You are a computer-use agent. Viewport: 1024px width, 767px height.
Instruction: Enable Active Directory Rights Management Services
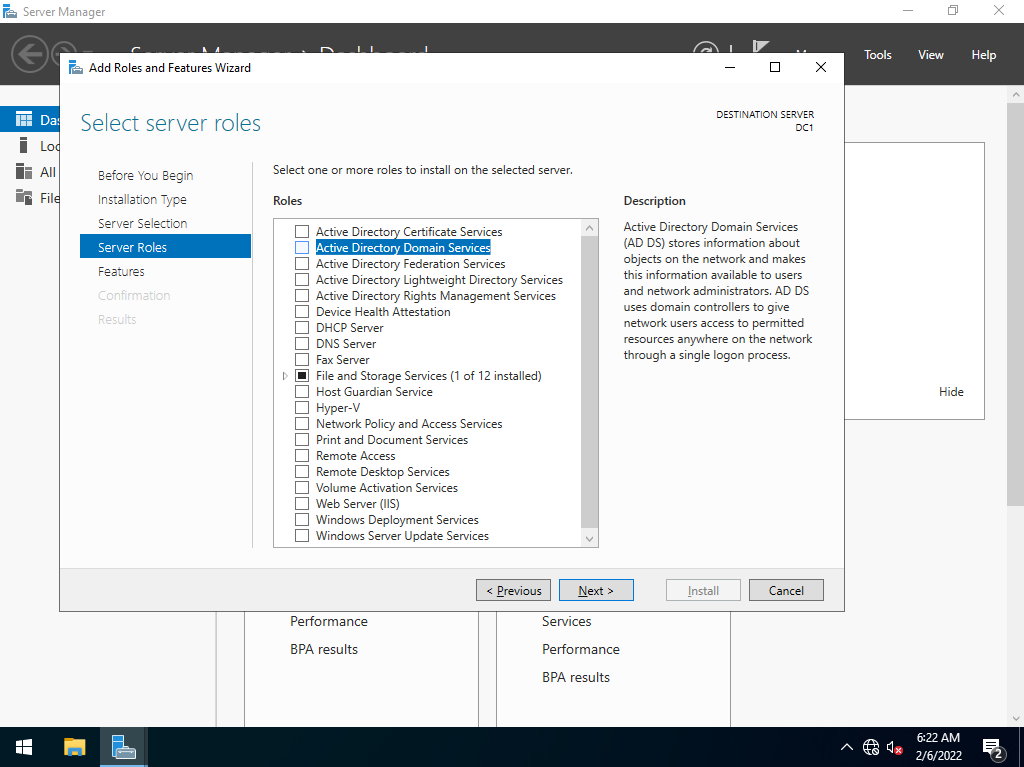[x=302, y=295]
